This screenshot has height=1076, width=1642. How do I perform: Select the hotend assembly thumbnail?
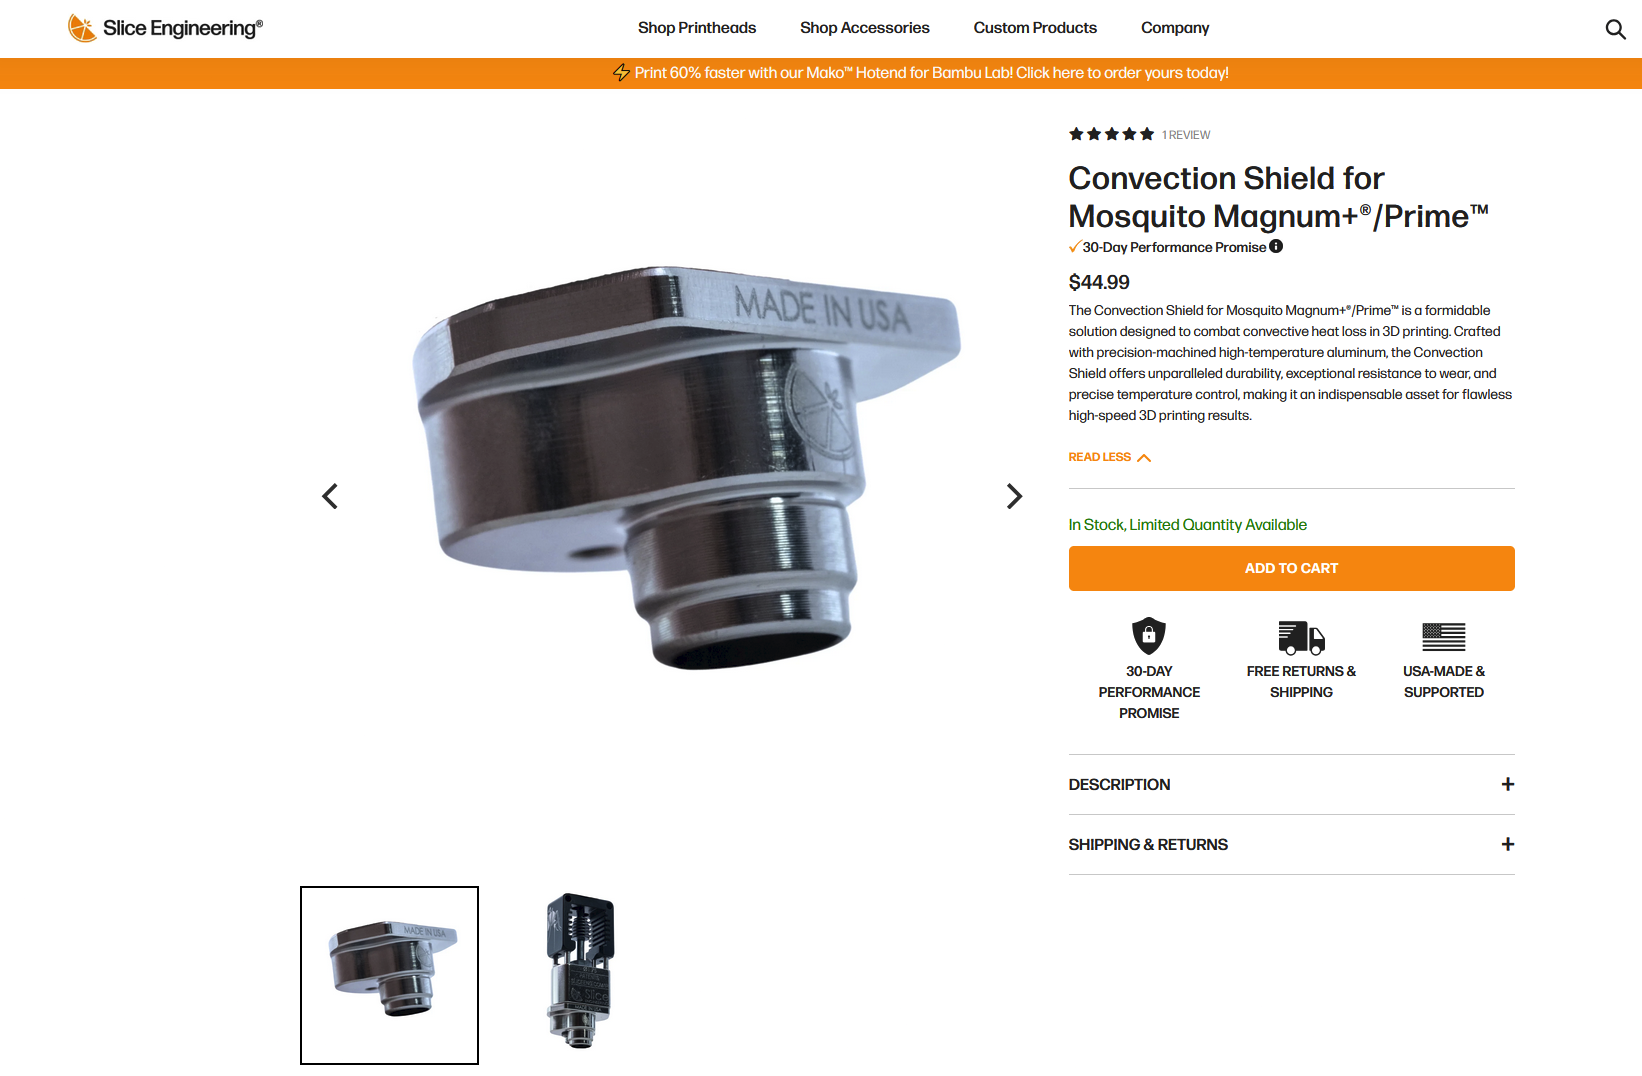point(581,971)
